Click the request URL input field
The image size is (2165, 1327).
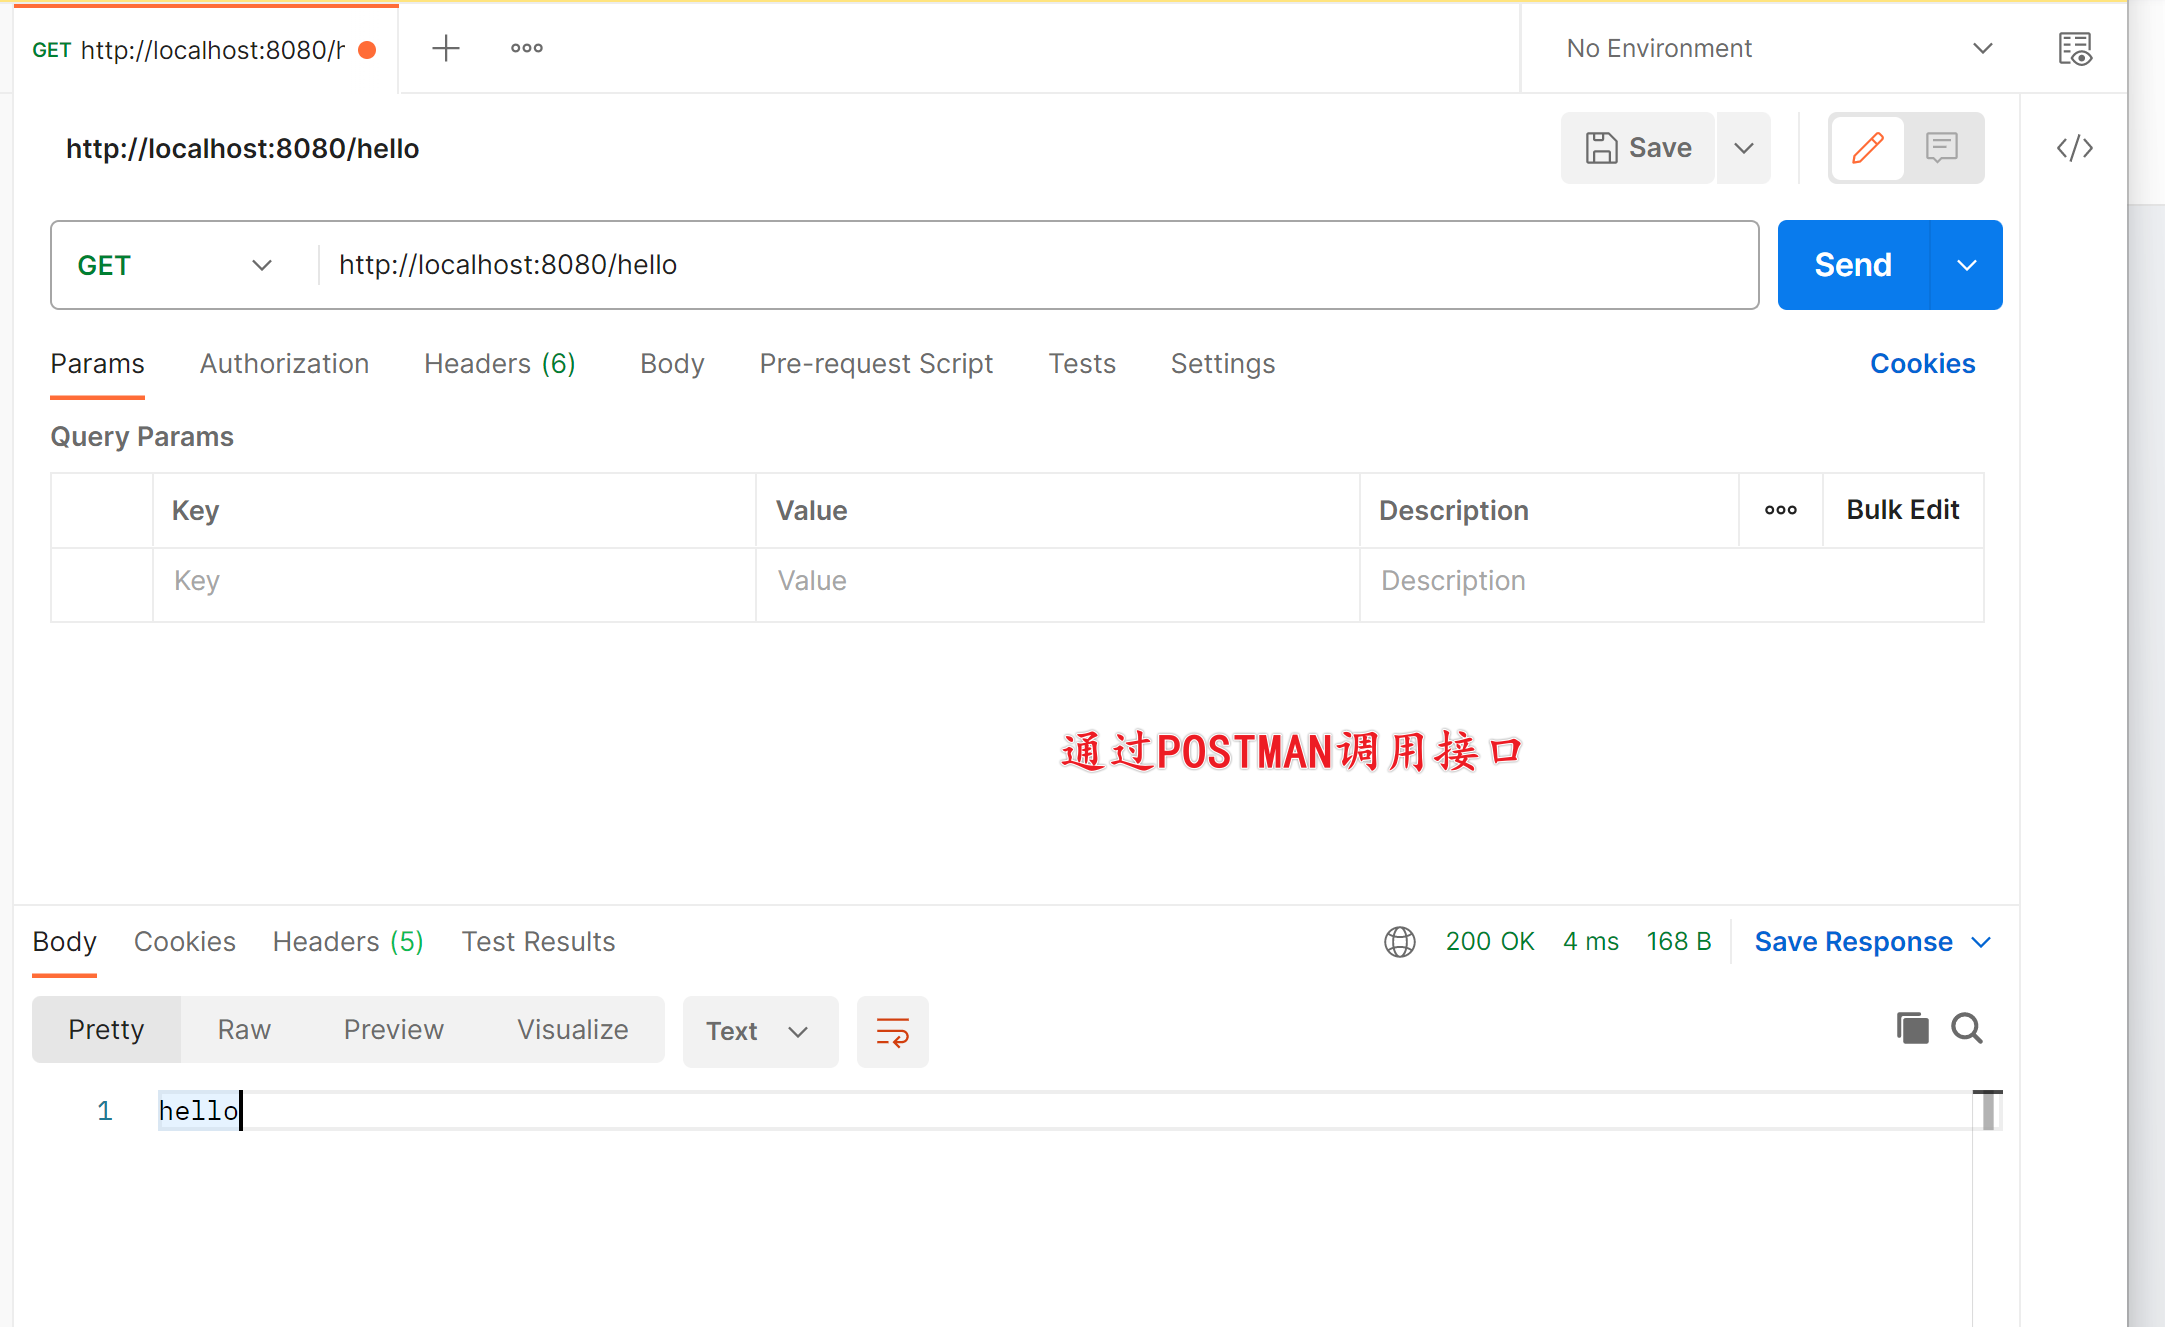pyautogui.click(x=1037, y=265)
